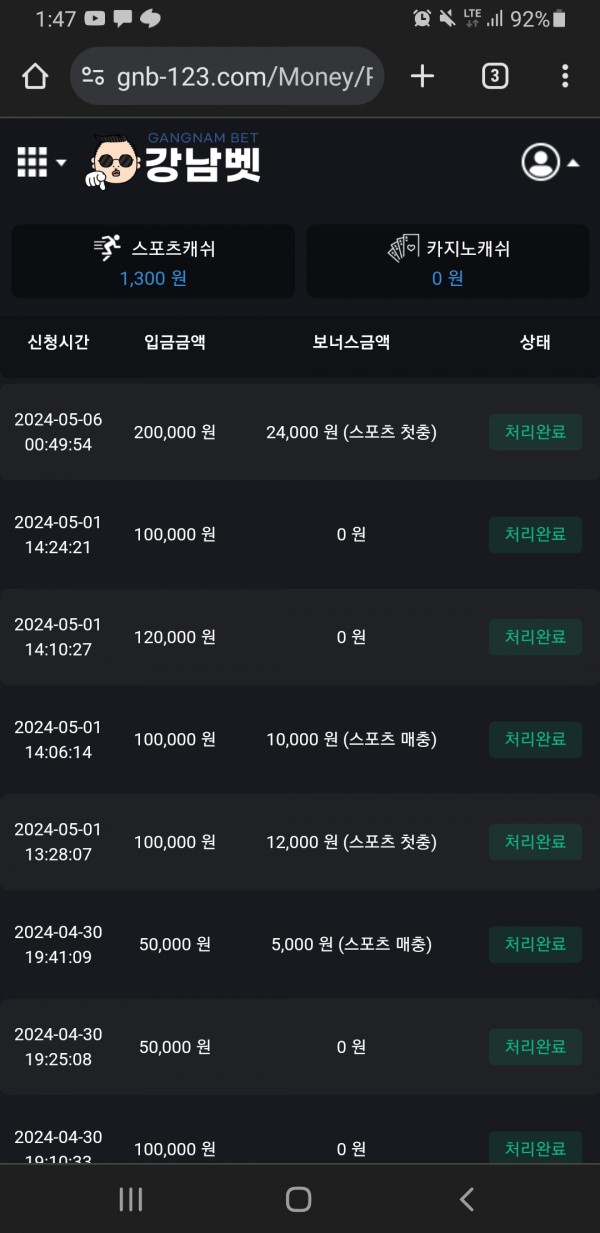Open a new tab with plus icon
The width and height of the screenshot is (600, 1233).
click(x=423, y=77)
